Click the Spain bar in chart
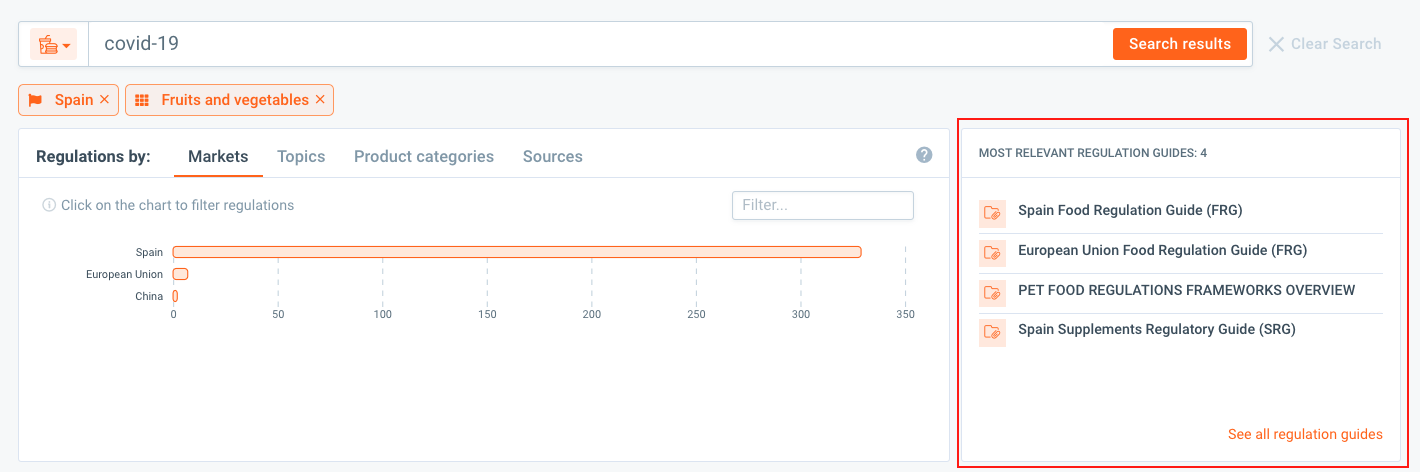This screenshot has width=1420, height=472. (x=517, y=252)
